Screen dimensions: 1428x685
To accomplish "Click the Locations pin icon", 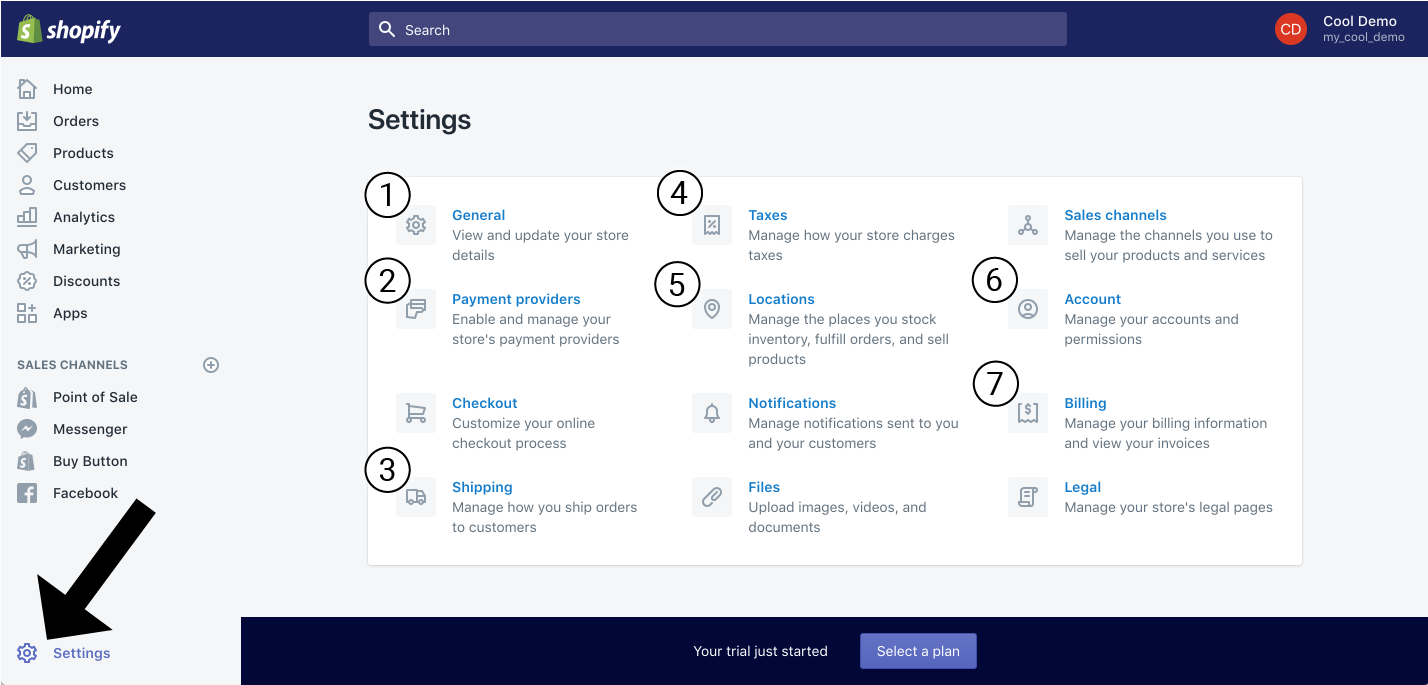I will point(712,309).
